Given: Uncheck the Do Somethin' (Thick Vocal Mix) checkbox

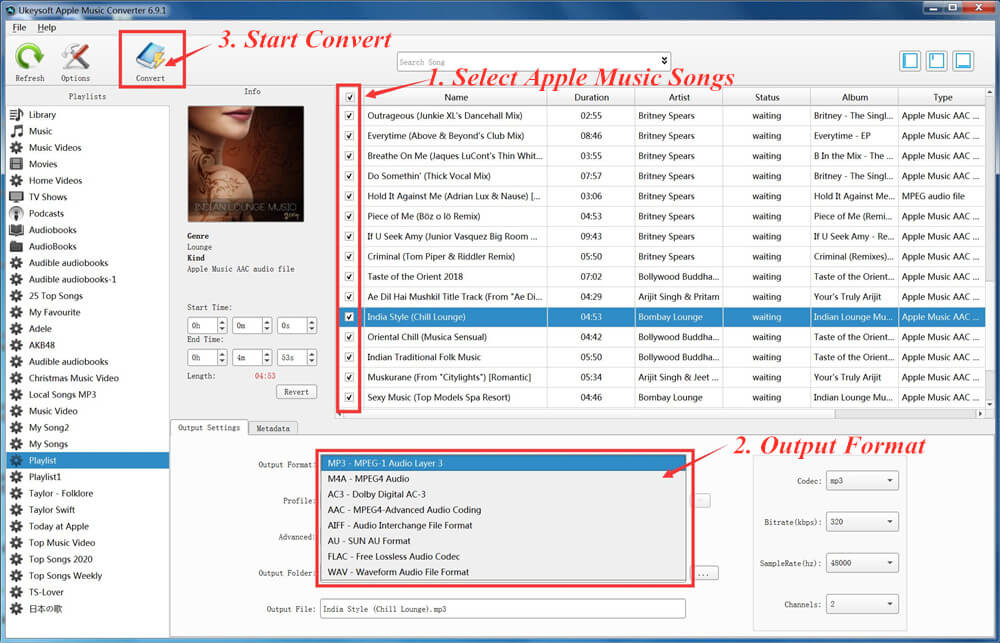Looking at the screenshot, I should click(349, 176).
